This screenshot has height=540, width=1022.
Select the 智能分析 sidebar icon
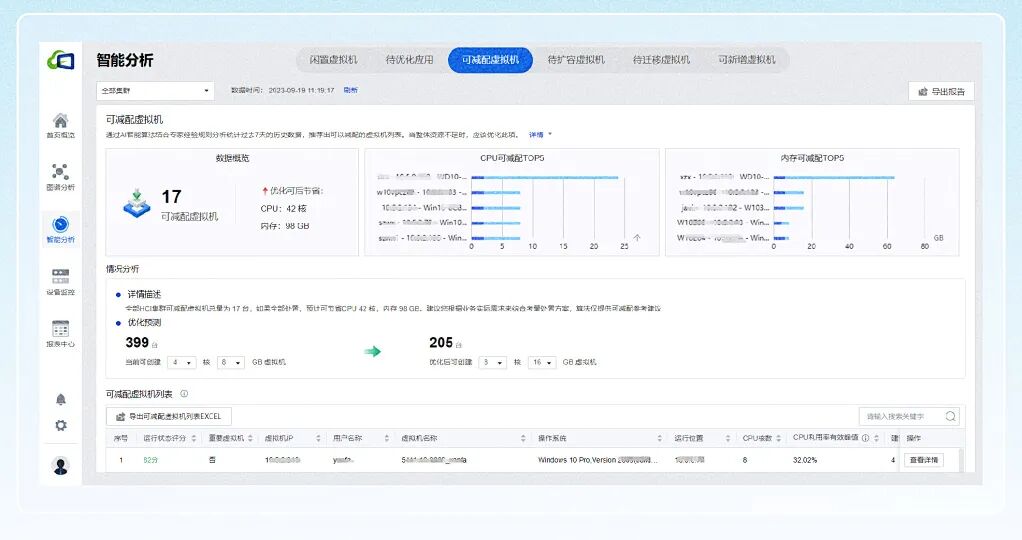61,229
